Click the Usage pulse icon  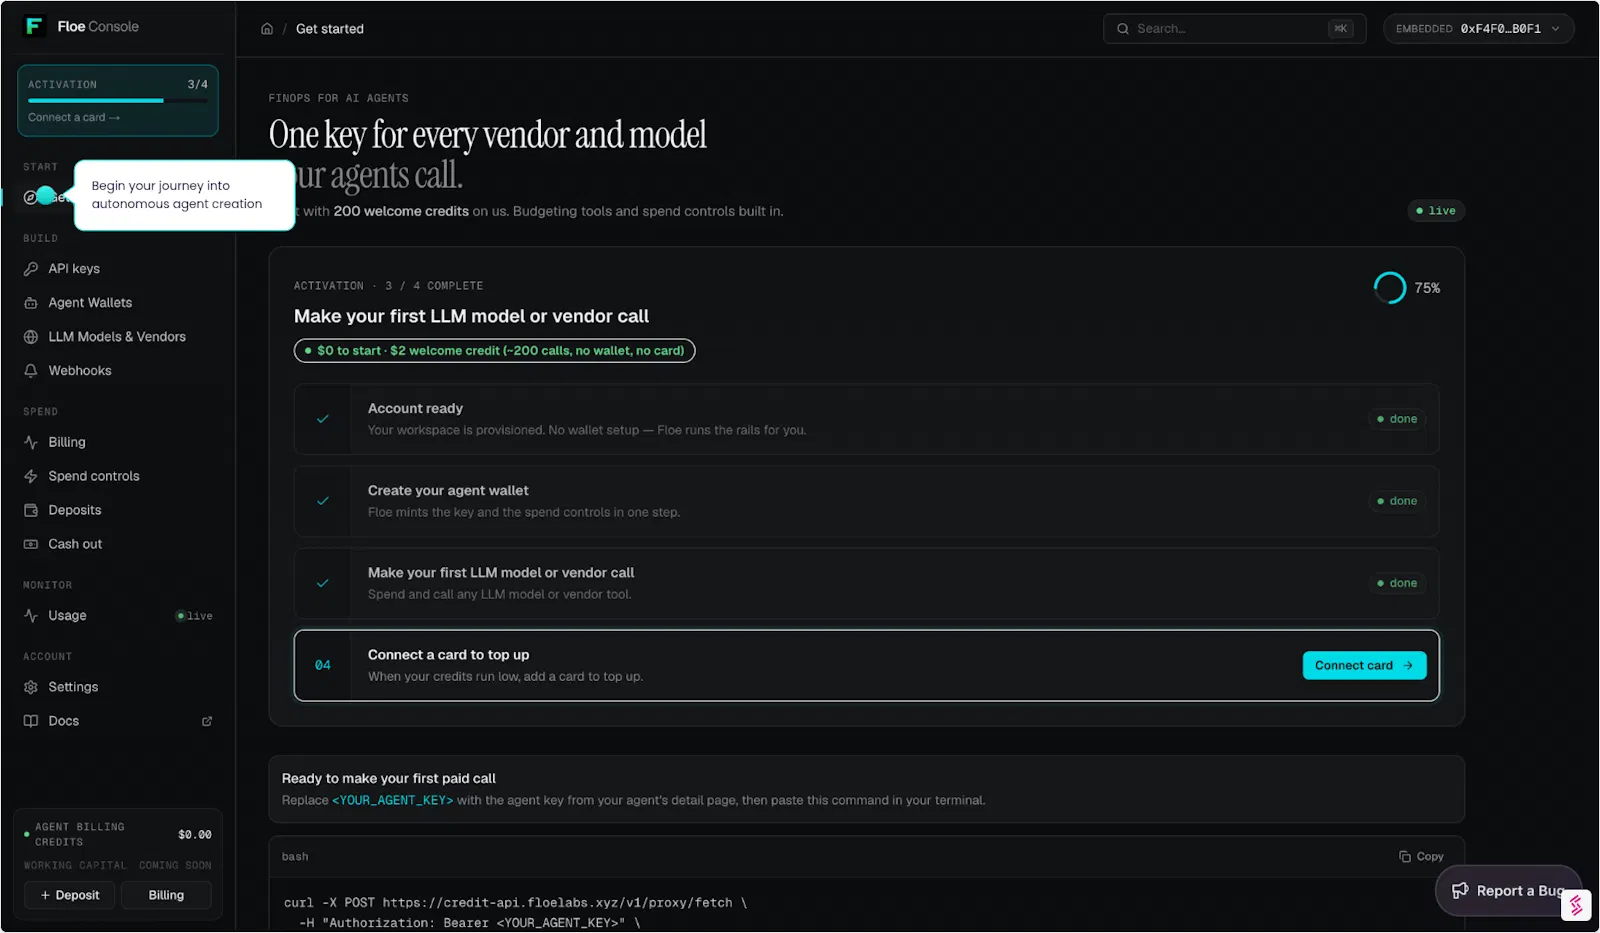(x=31, y=616)
